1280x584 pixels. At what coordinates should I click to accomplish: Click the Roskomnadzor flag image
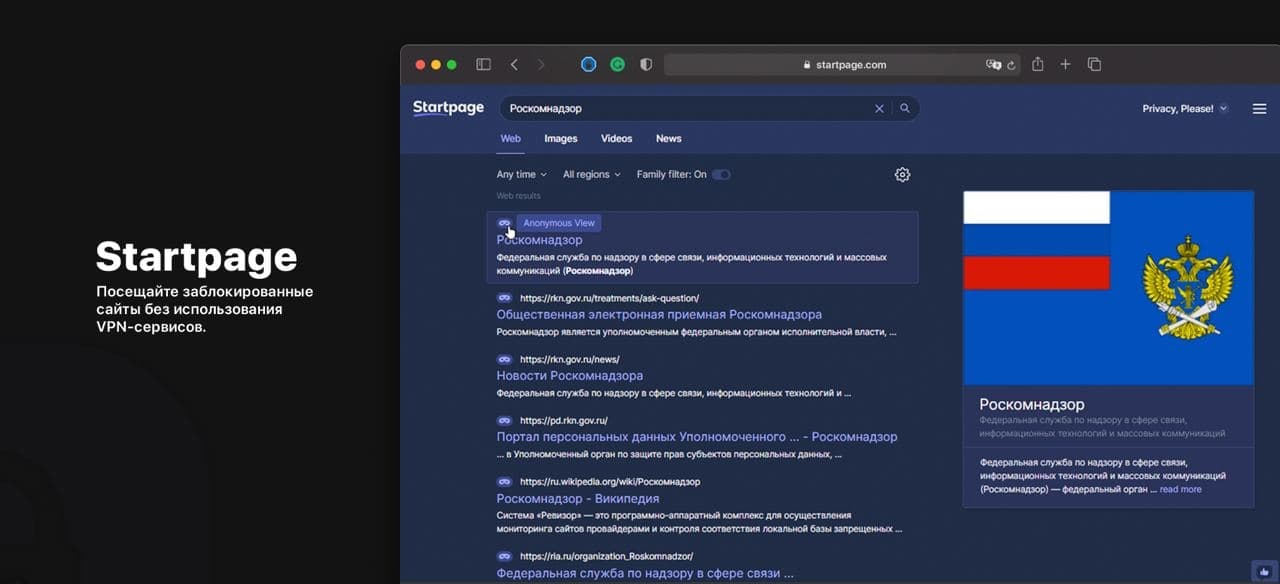point(1108,288)
